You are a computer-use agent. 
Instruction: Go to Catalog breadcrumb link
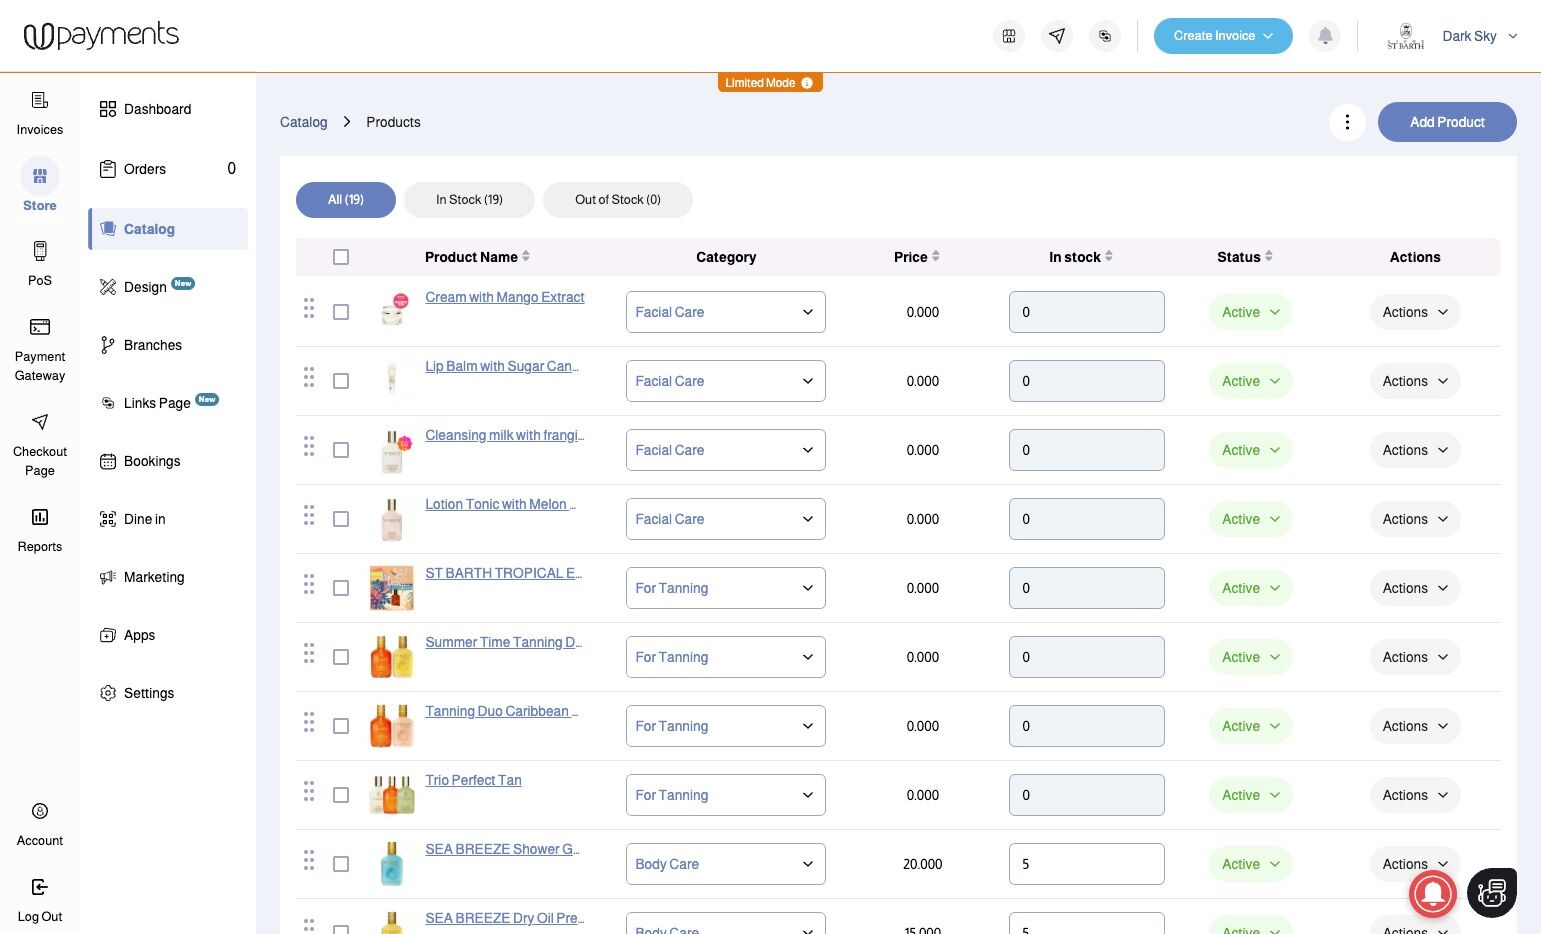click(304, 122)
